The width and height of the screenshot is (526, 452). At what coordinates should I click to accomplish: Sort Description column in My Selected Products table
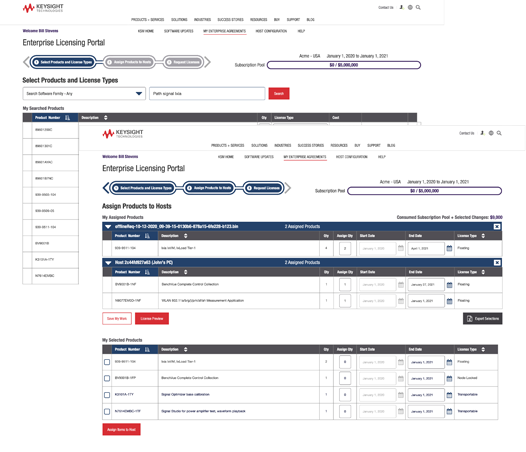click(x=186, y=349)
